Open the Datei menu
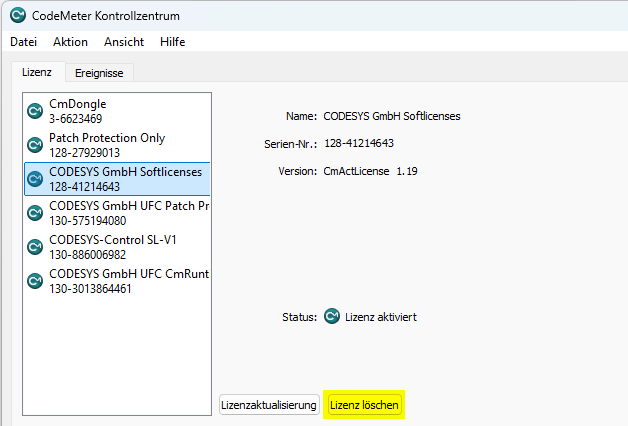Viewport: 628px width, 426px height. pyautogui.click(x=23, y=42)
